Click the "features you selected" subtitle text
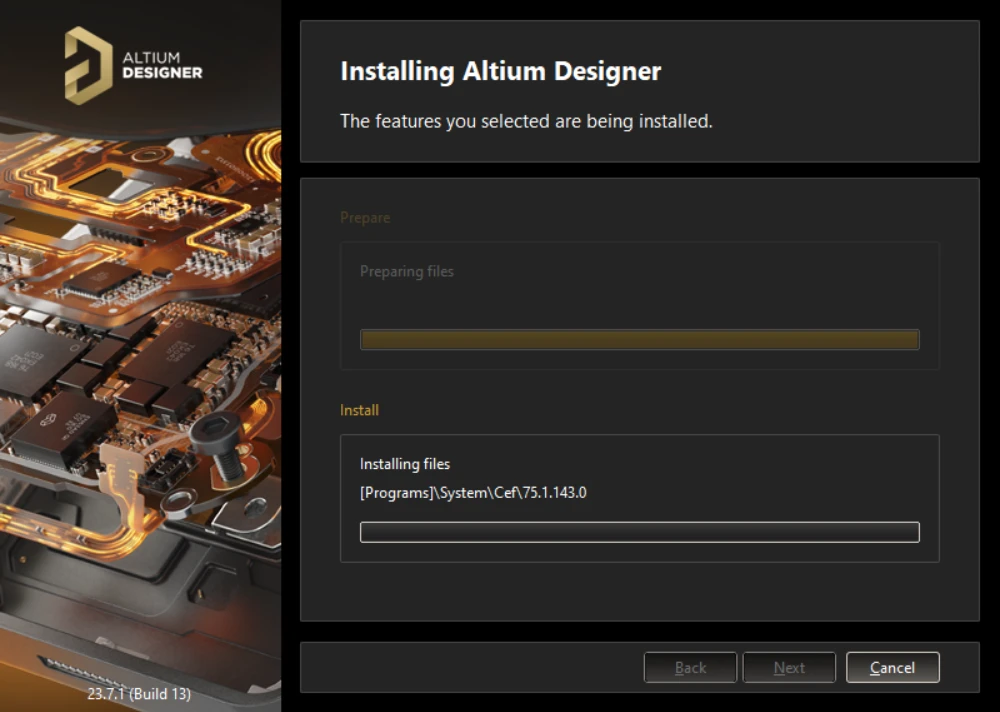This screenshot has width=1000, height=712. click(x=526, y=121)
